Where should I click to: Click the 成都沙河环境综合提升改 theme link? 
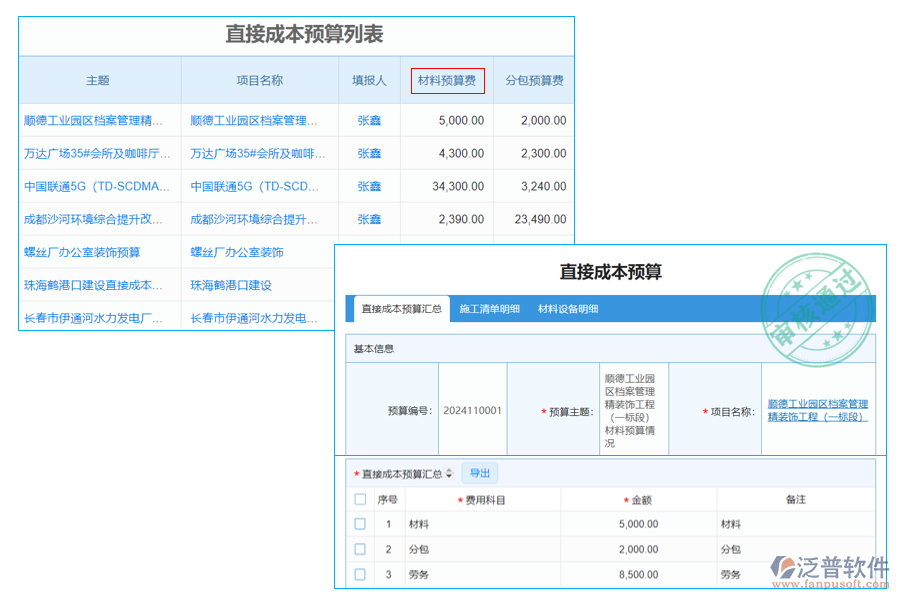tap(94, 219)
